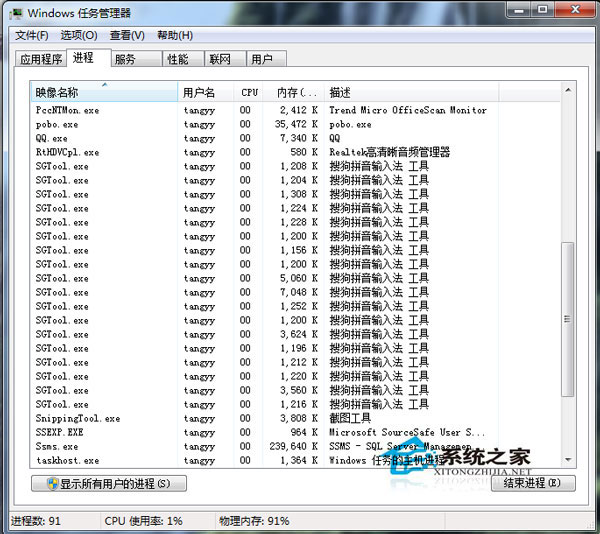Image resolution: width=600 pixels, height=534 pixels.
Task: Select SGTool.exe row with 1,204 K
Action: coord(295,180)
